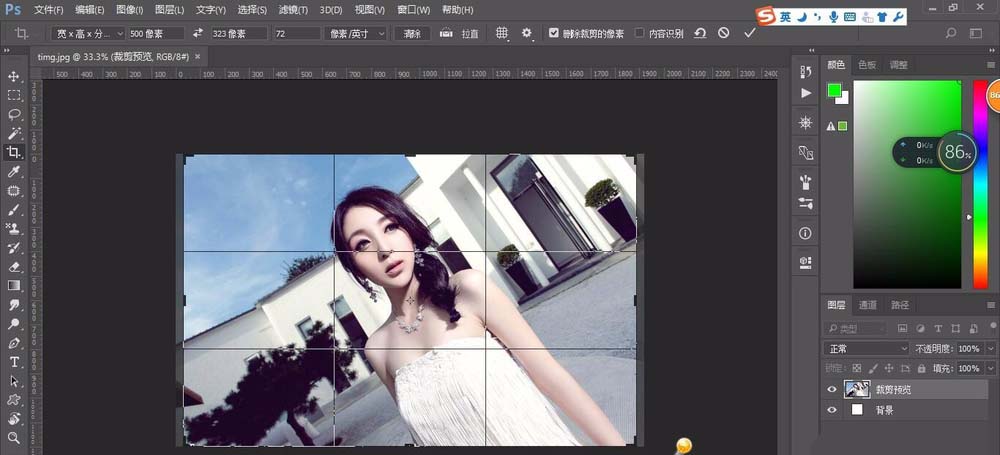This screenshot has height=455, width=1000.
Task: Enable the 内容识别 checkbox
Action: (x=640, y=33)
